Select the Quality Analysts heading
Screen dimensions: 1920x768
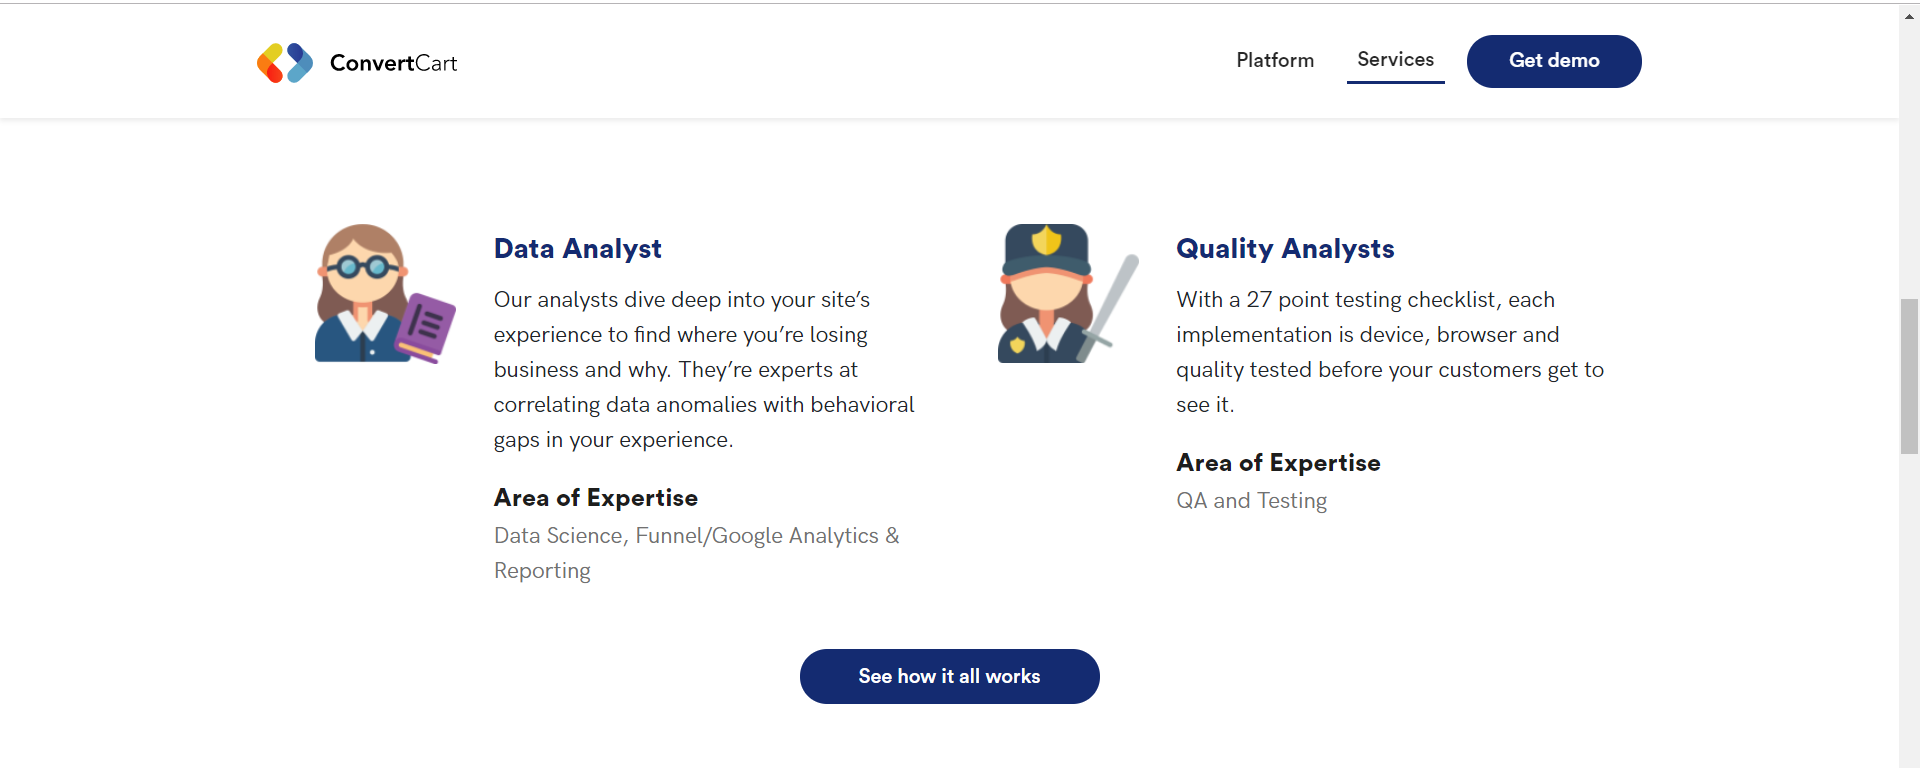[1285, 248]
